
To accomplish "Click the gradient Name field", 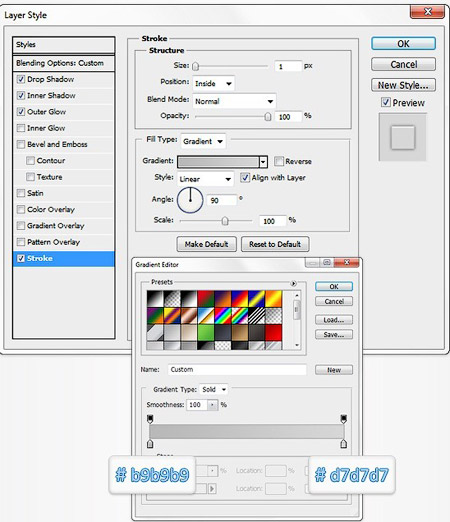I will click(x=237, y=370).
